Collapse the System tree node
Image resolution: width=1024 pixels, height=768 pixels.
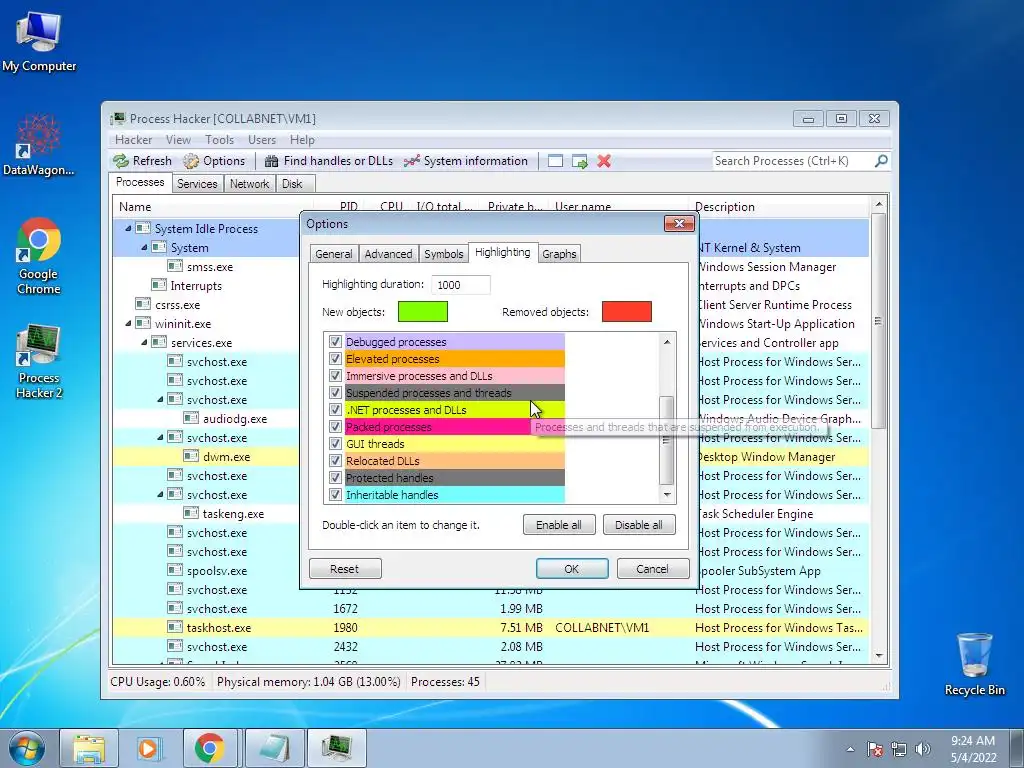tap(144, 248)
